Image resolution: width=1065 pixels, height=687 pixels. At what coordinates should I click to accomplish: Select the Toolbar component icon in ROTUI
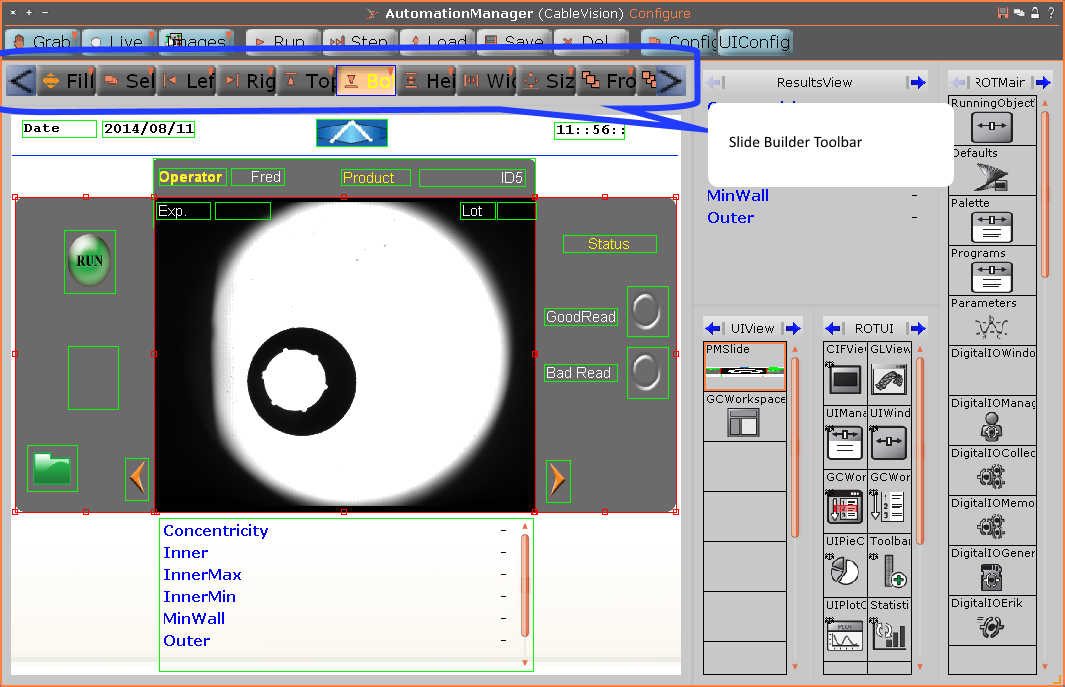tap(890, 565)
